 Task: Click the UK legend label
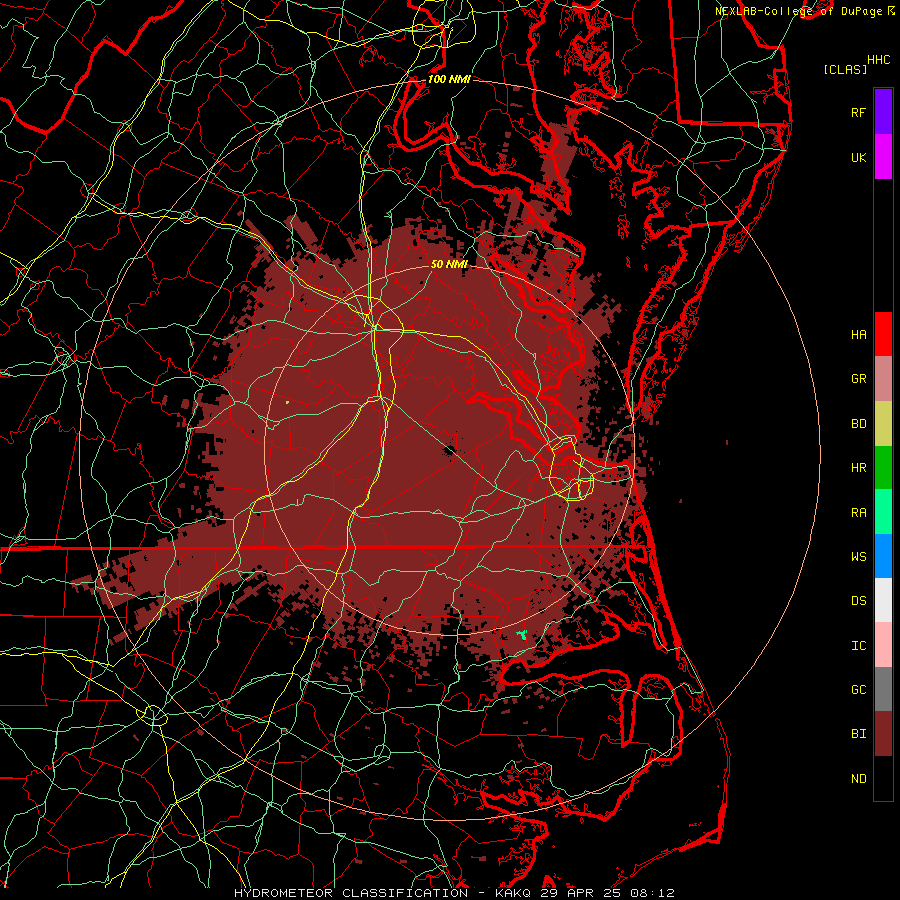pos(858,157)
